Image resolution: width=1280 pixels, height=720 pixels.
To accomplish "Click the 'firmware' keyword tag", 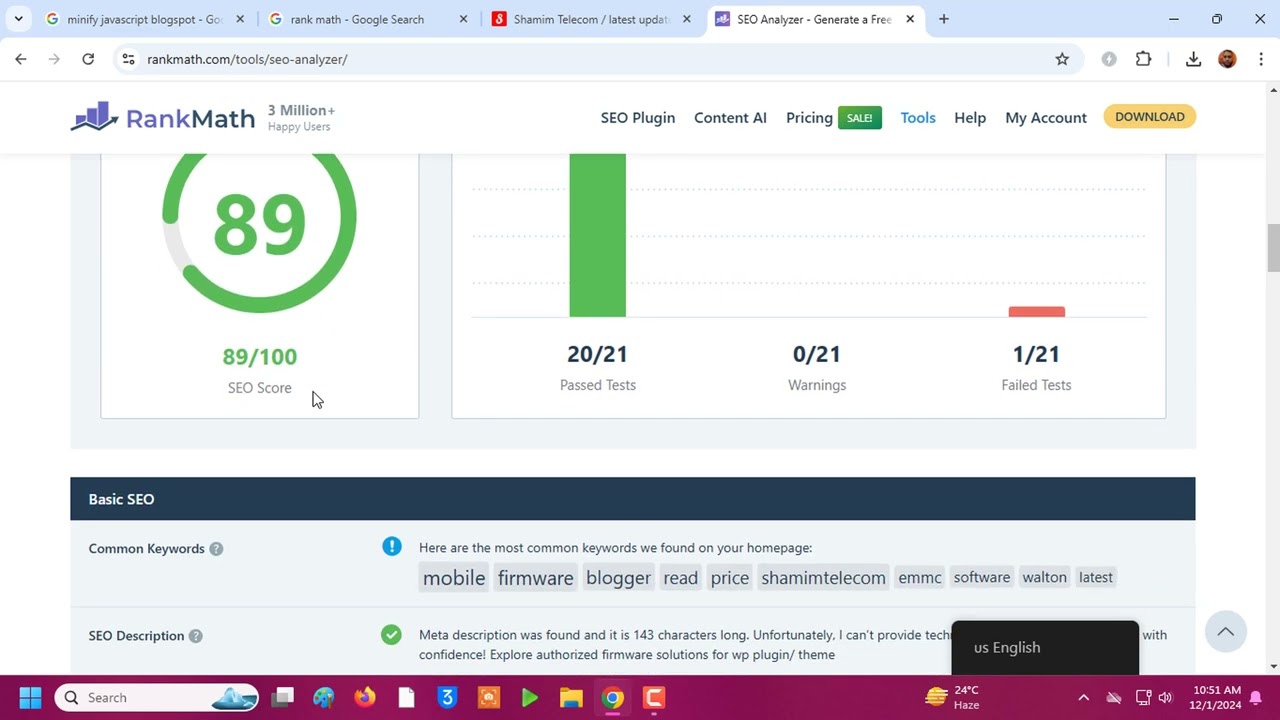I will [x=536, y=577].
